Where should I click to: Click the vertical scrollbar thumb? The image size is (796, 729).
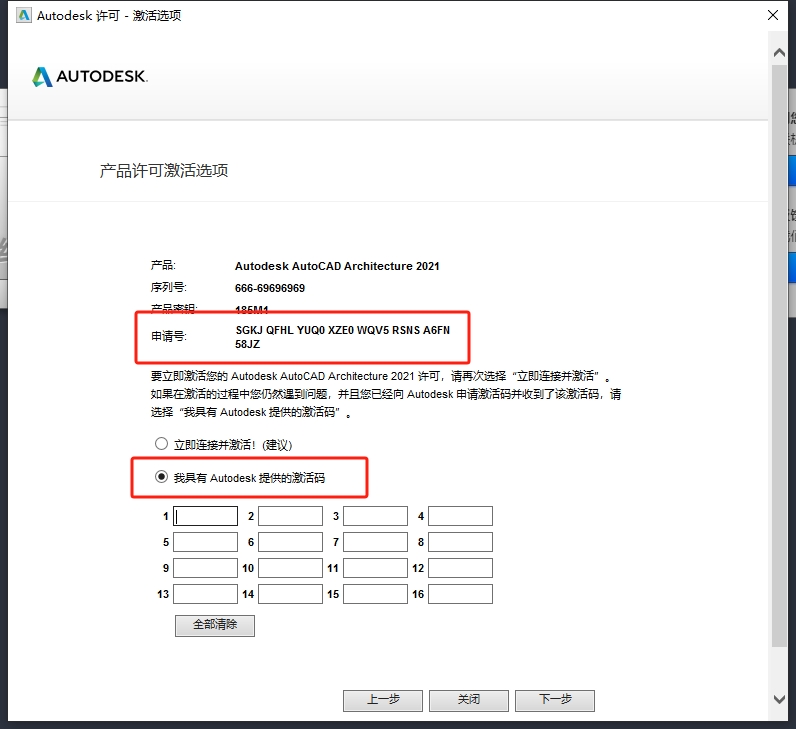779,355
